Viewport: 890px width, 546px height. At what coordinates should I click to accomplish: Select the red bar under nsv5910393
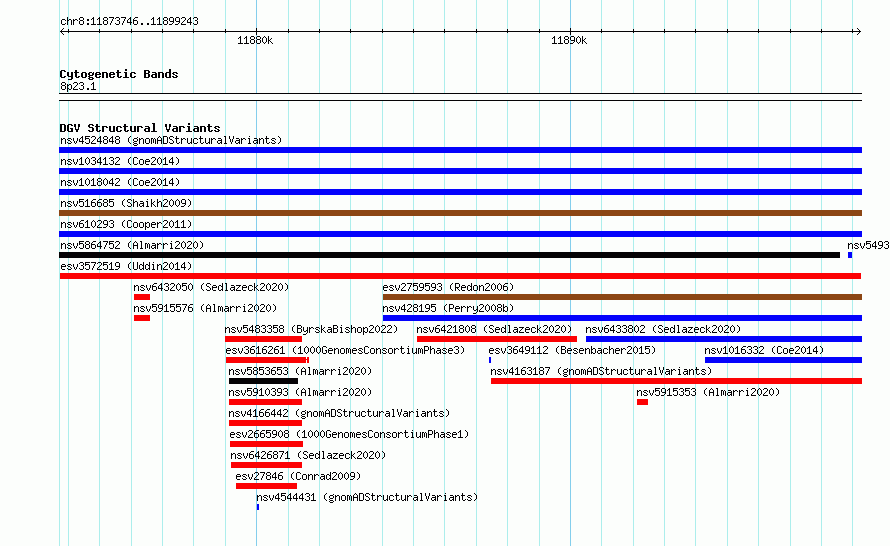click(x=265, y=402)
